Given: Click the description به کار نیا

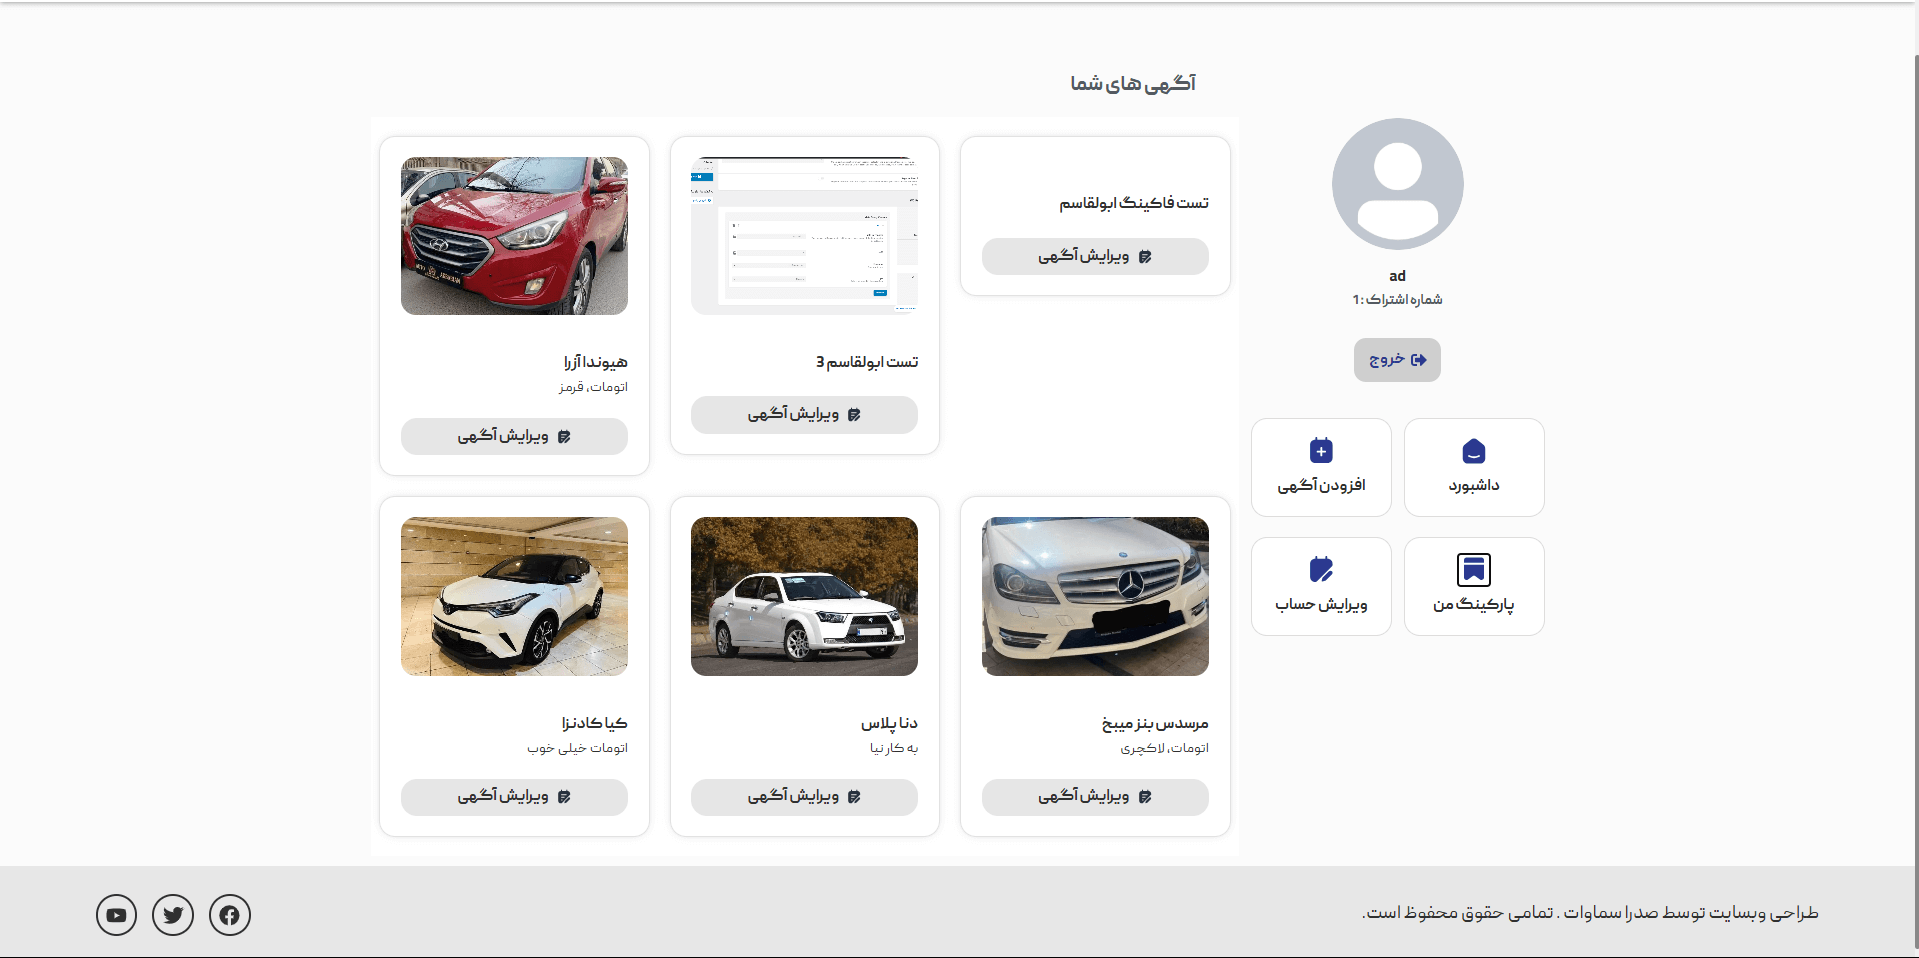Looking at the screenshot, I should (x=893, y=748).
